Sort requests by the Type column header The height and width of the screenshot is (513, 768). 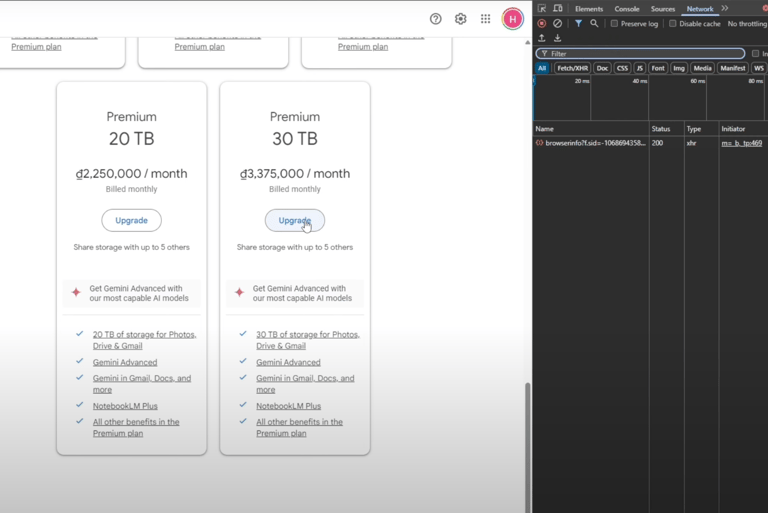[701, 129]
